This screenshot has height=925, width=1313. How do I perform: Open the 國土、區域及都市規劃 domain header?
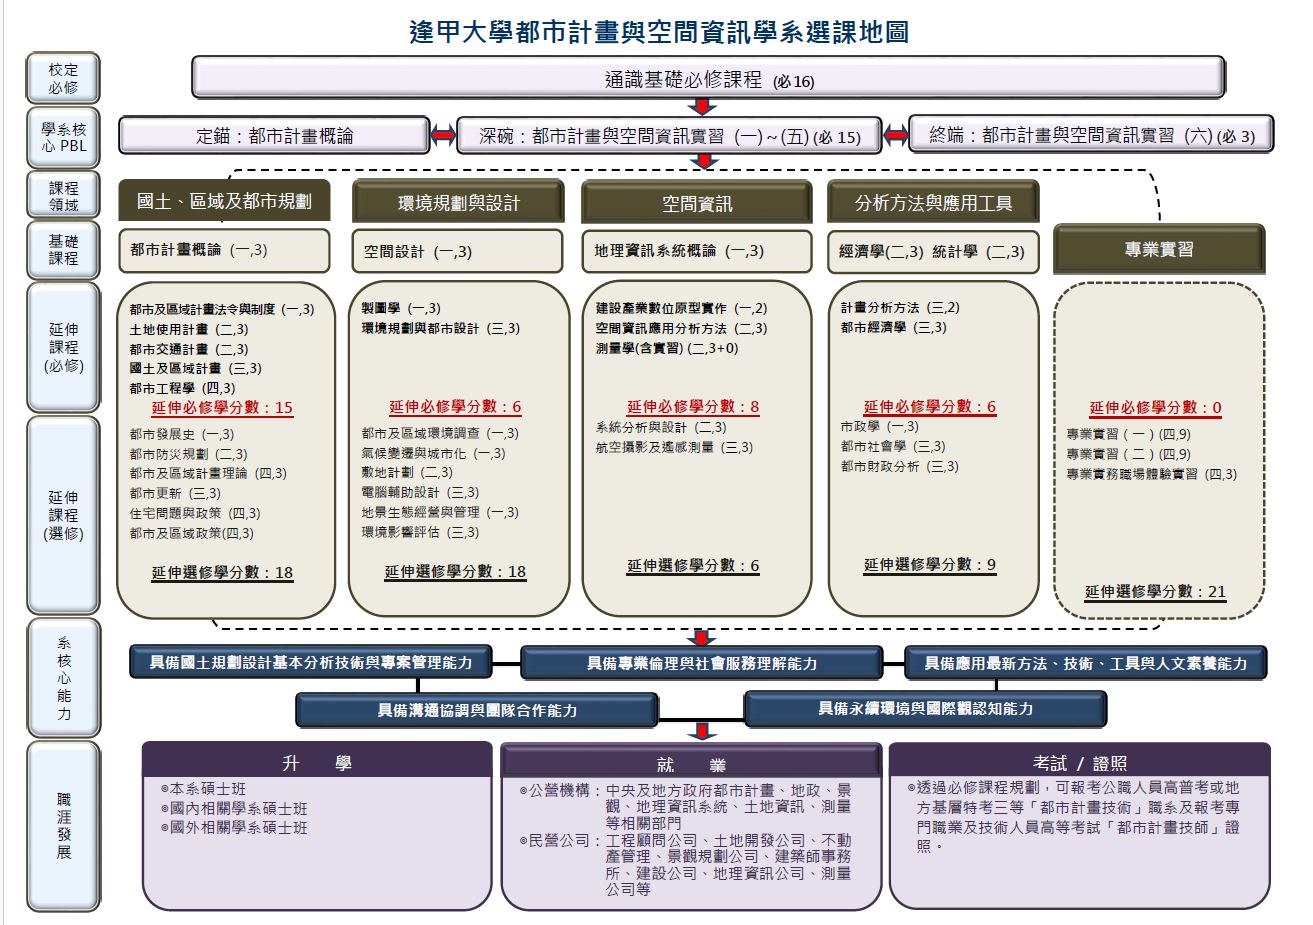(224, 201)
